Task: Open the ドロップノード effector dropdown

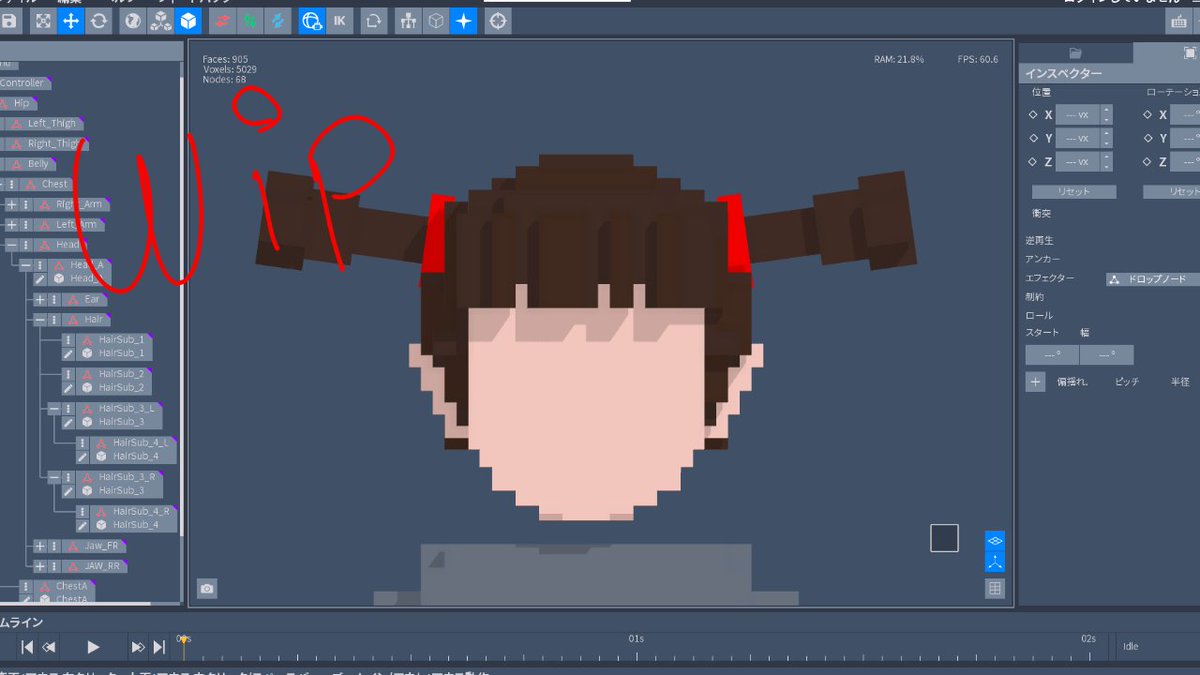Action: 1153,279
